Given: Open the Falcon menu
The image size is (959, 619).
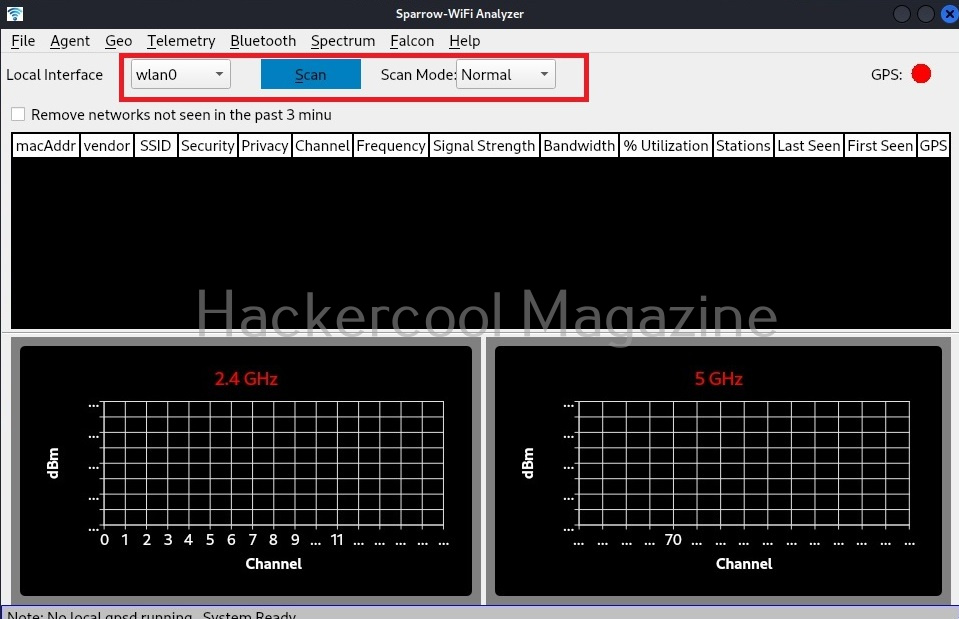Looking at the screenshot, I should 412,41.
